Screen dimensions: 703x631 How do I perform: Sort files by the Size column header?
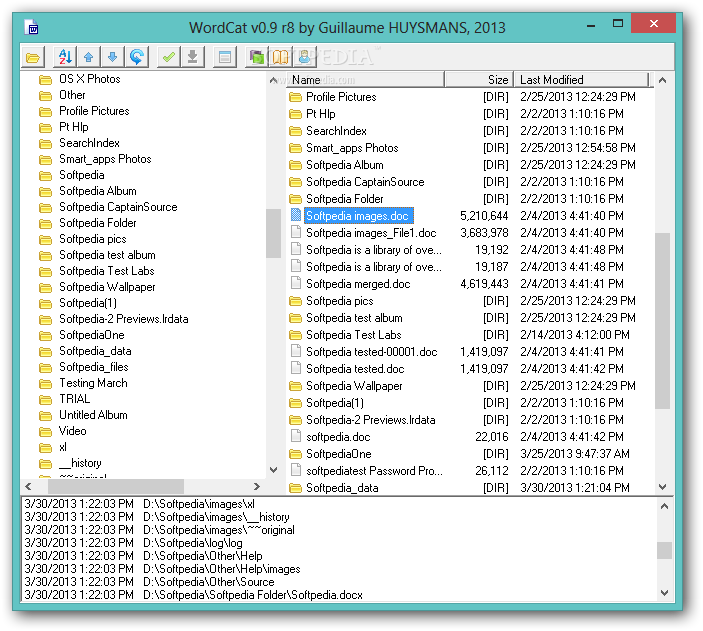click(478, 79)
